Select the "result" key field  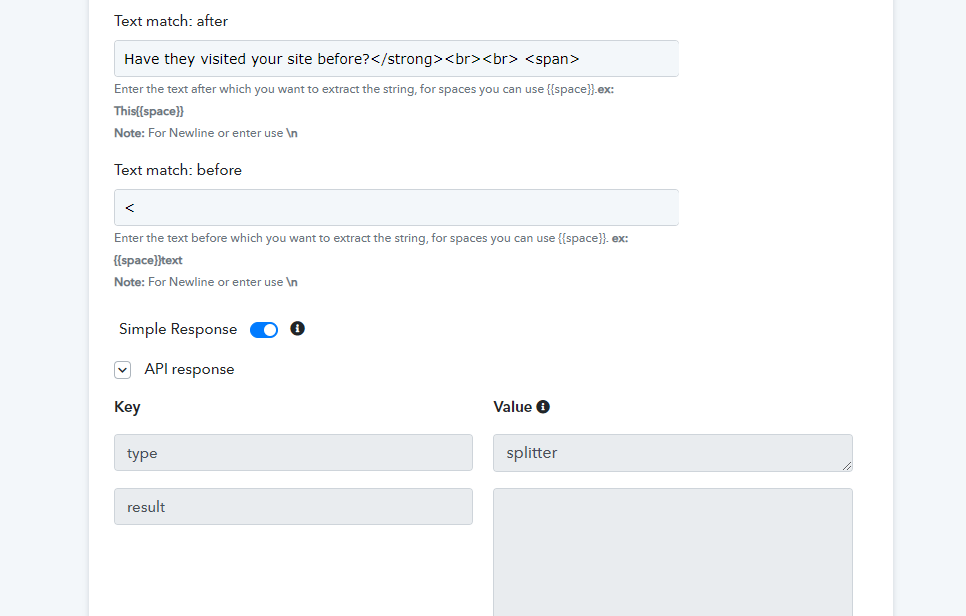click(293, 507)
